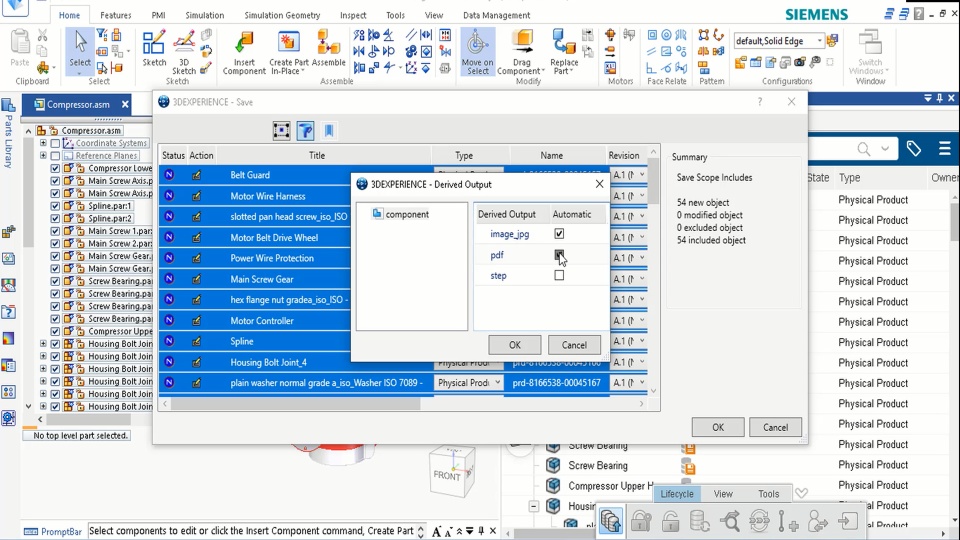Open the Data Management tab
This screenshot has height=540, width=960.
point(497,15)
